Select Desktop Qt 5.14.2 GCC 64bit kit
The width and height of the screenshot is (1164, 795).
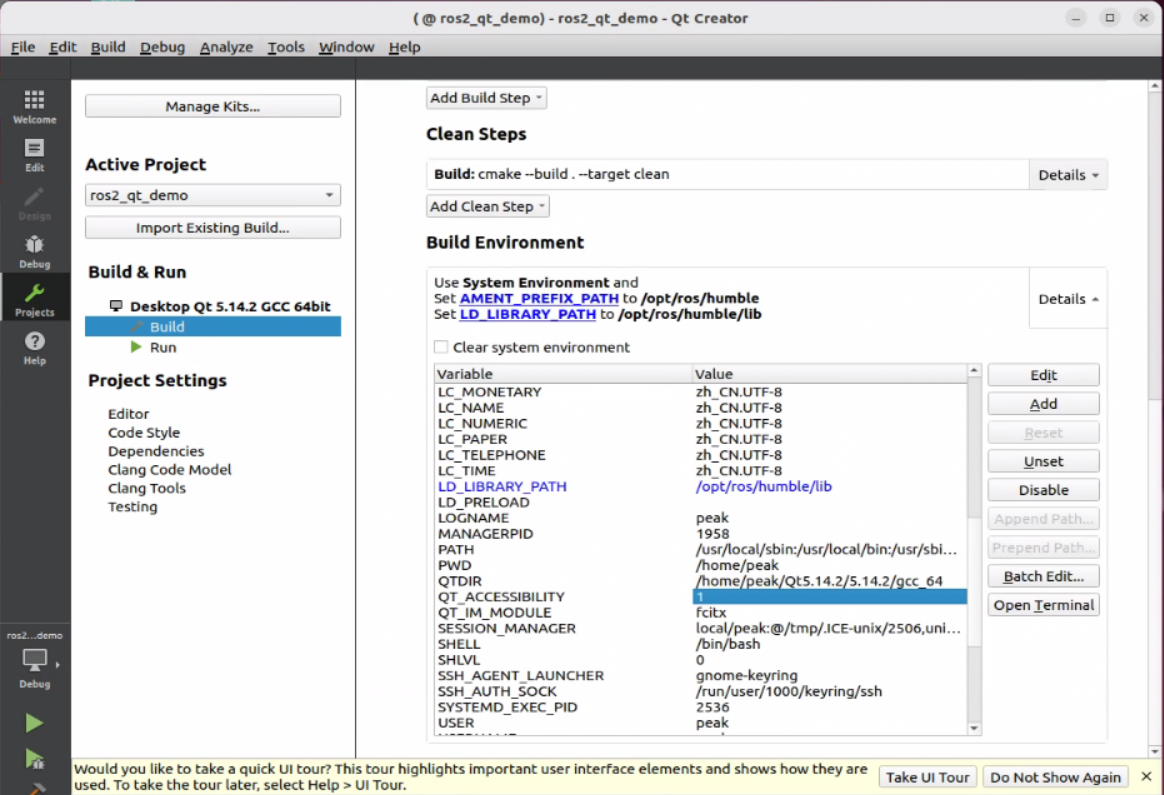pyautogui.click(x=229, y=306)
